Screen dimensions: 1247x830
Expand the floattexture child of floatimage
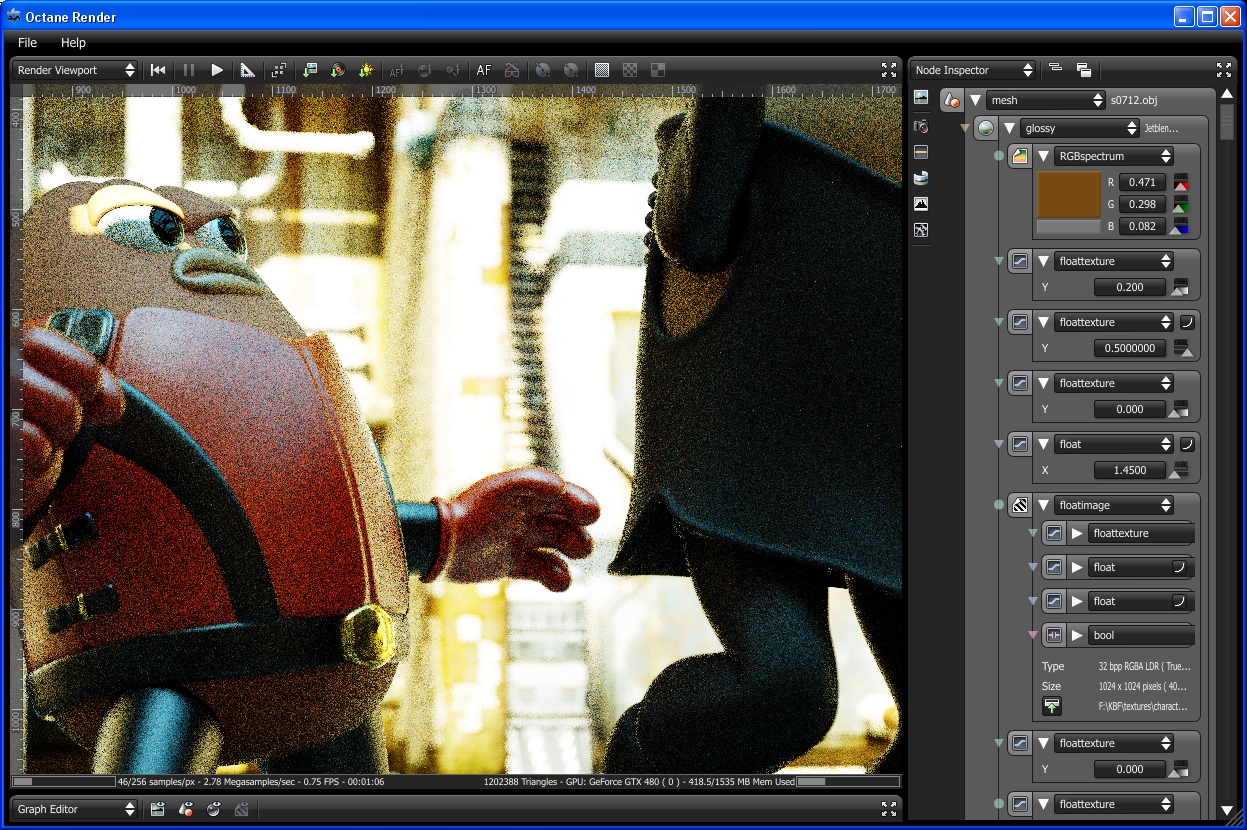coord(1077,533)
